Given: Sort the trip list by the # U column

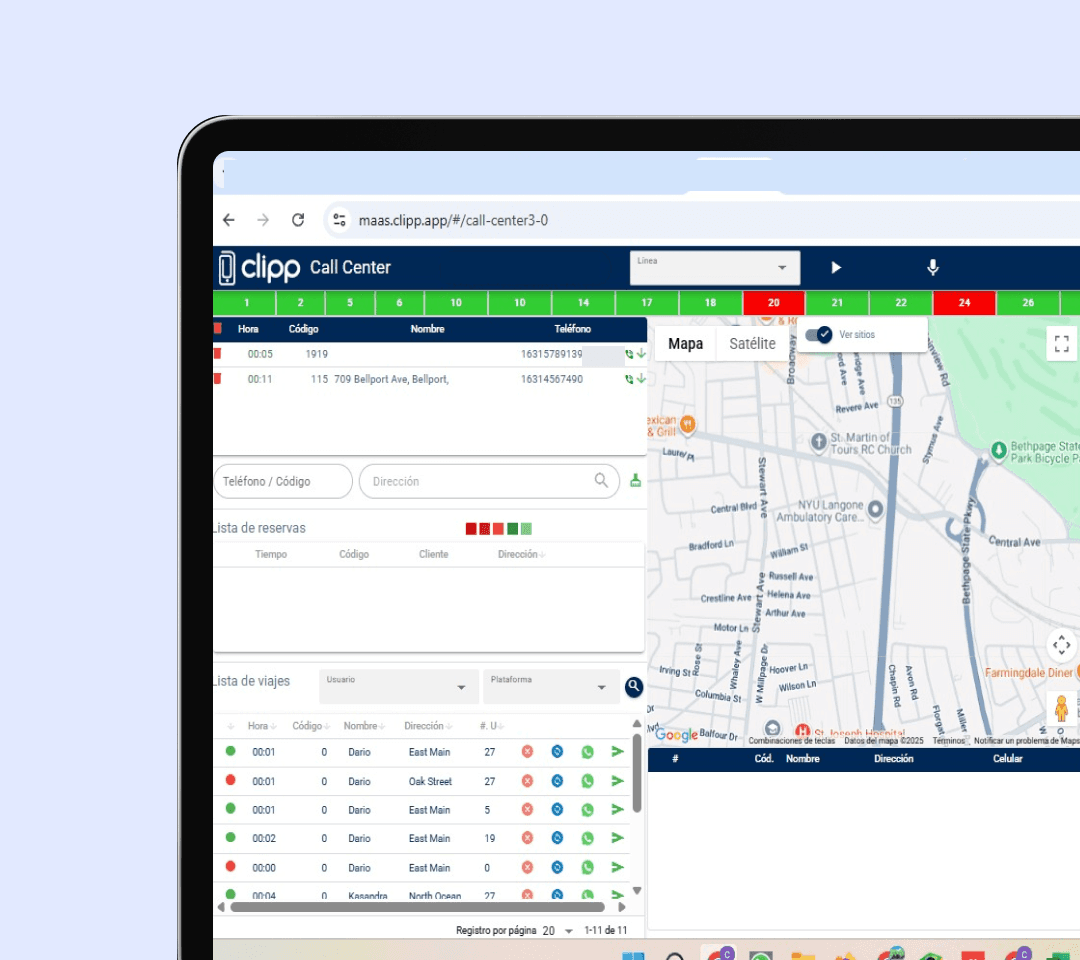Looking at the screenshot, I should [x=492, y=726].
